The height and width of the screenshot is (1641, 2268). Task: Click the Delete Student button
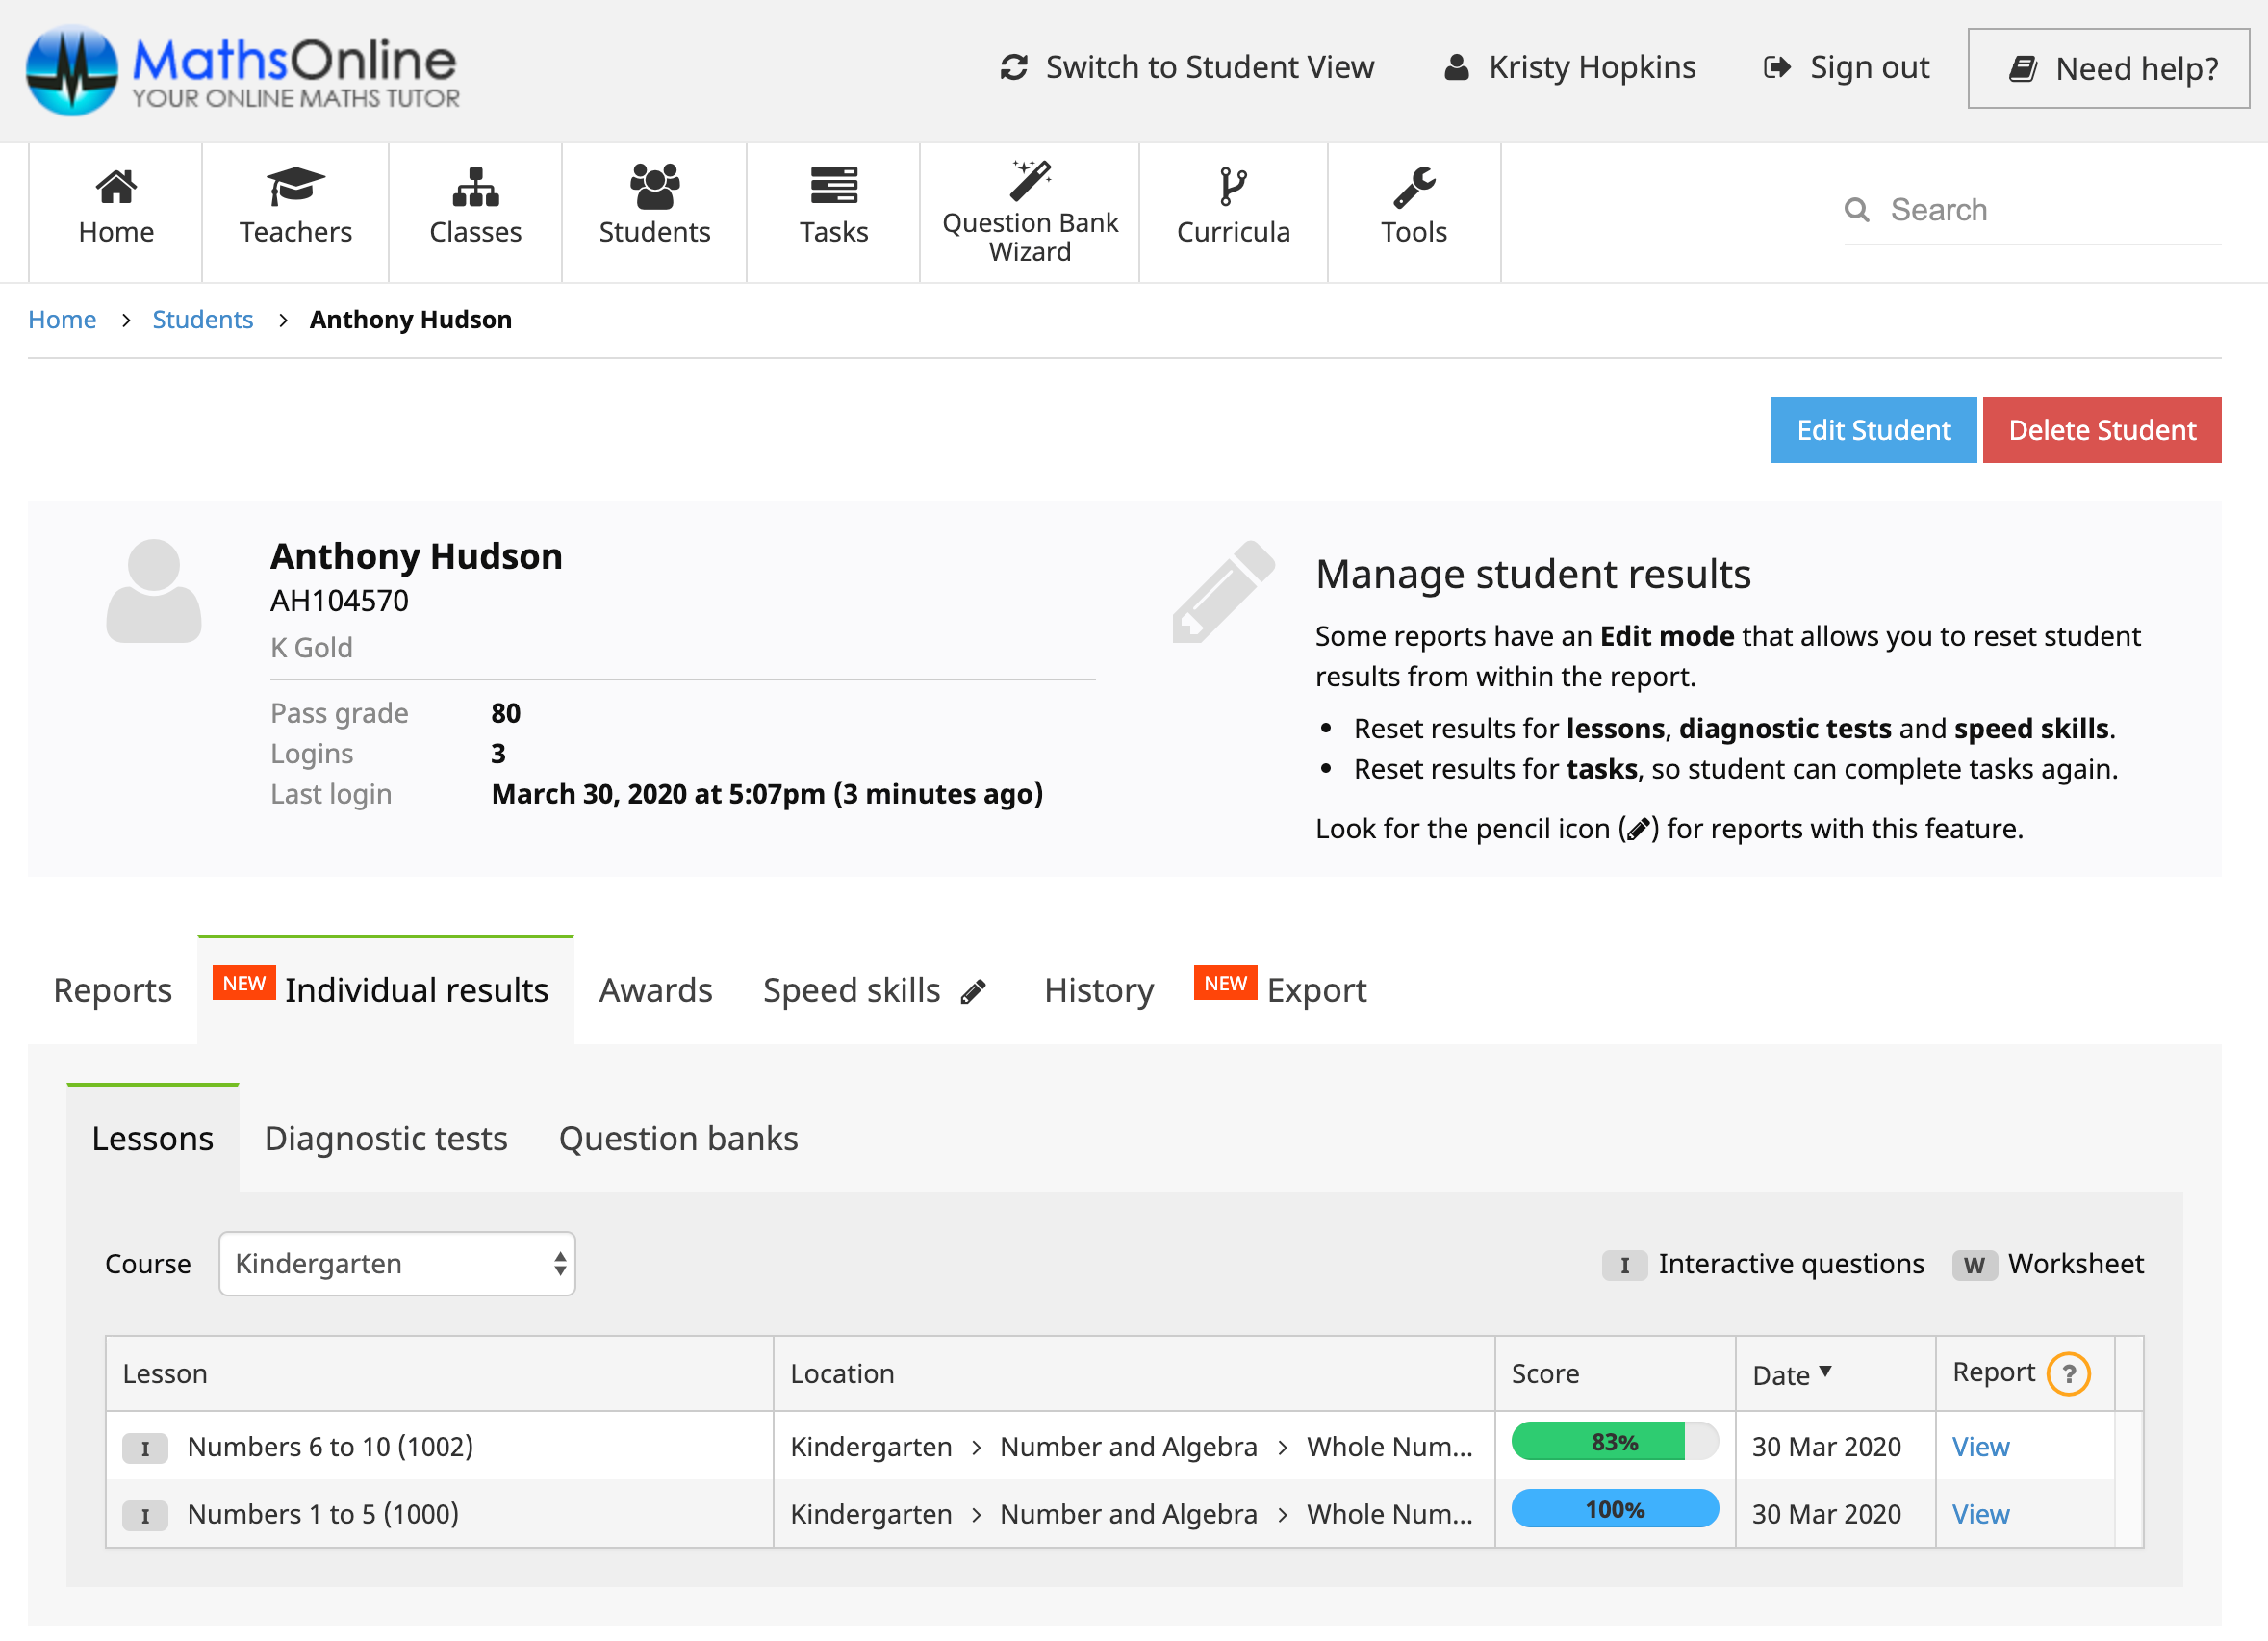click(2101, 430)
